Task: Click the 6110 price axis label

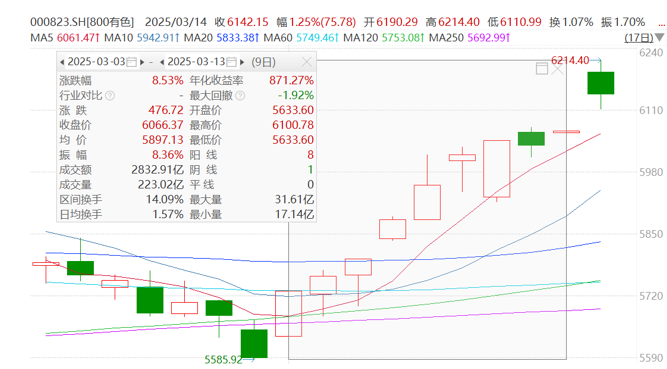Action: (651, 111)
